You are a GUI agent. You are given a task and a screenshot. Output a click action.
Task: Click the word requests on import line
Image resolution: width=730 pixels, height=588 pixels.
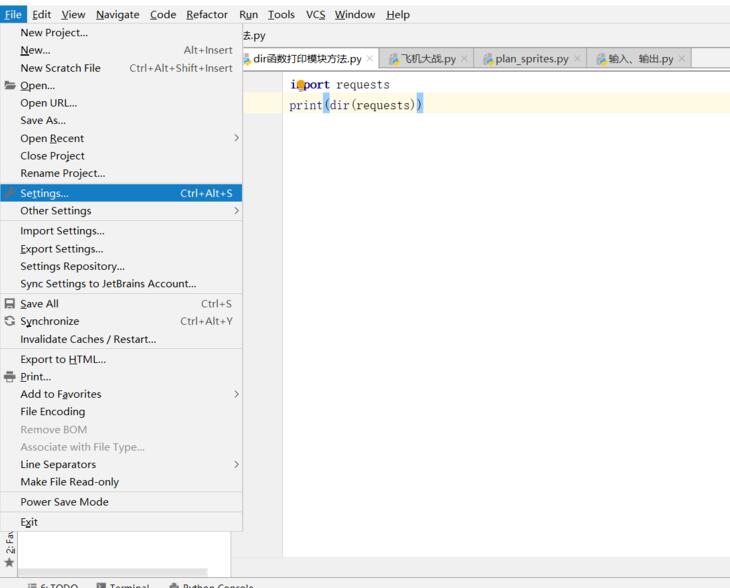[x=363, y=84]
